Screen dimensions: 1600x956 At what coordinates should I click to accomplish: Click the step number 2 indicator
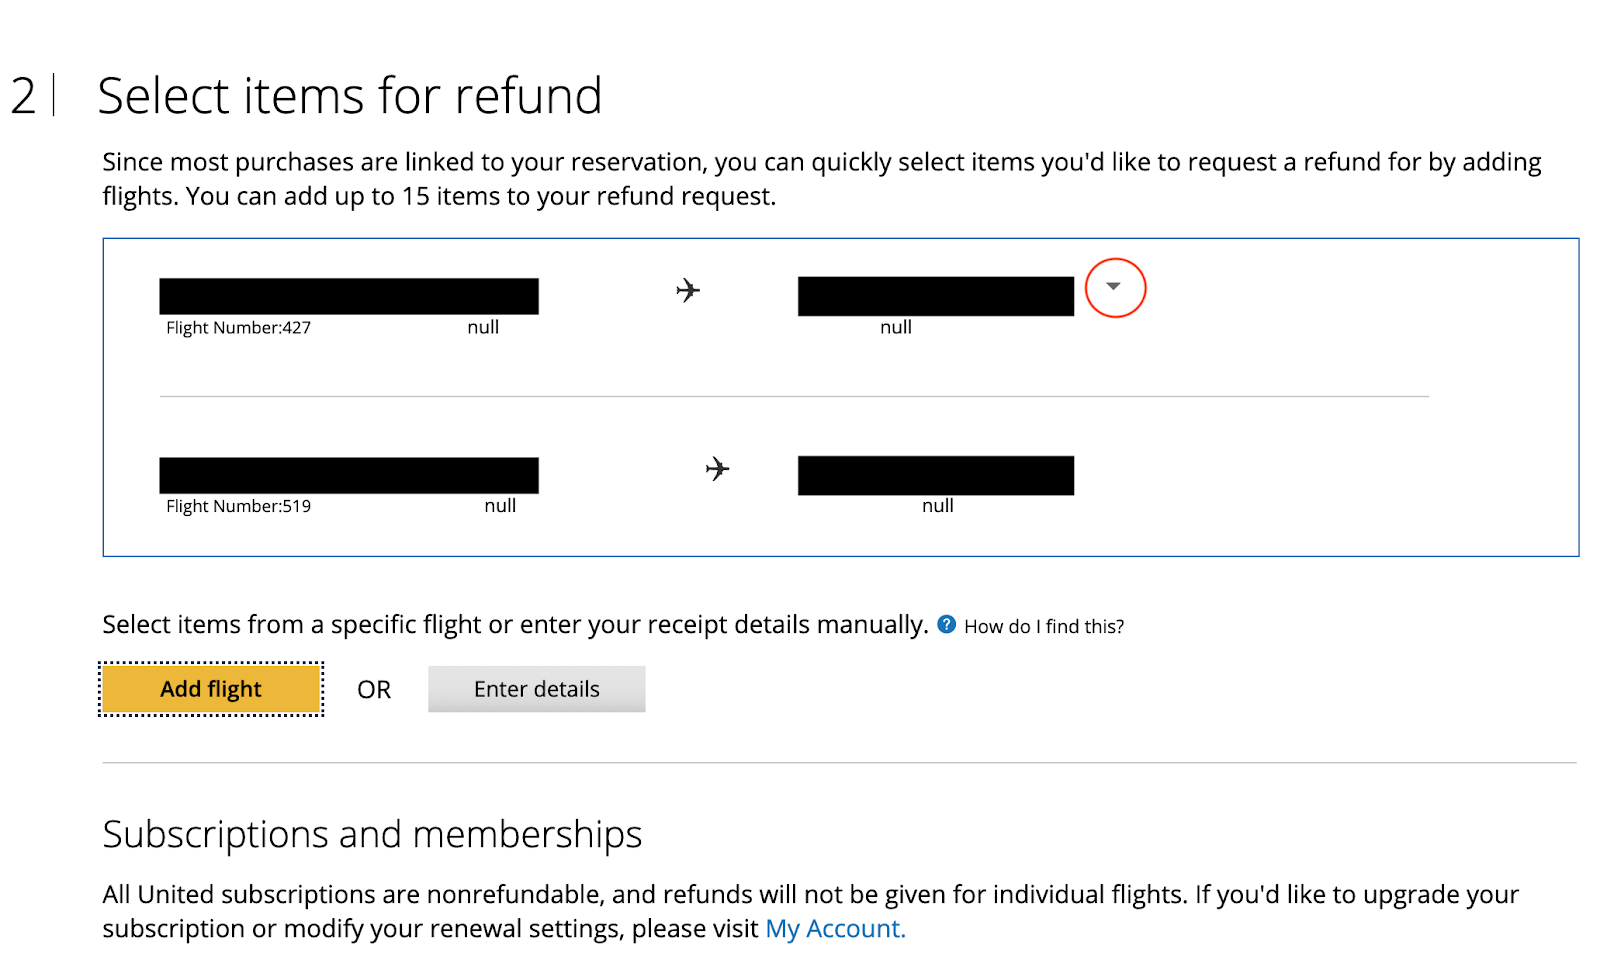tap(23, 96)
